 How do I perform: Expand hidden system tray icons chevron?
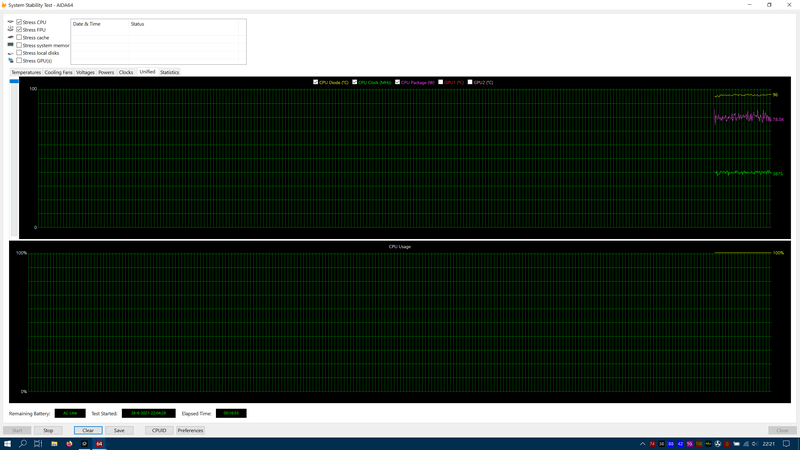coord(642,444)
